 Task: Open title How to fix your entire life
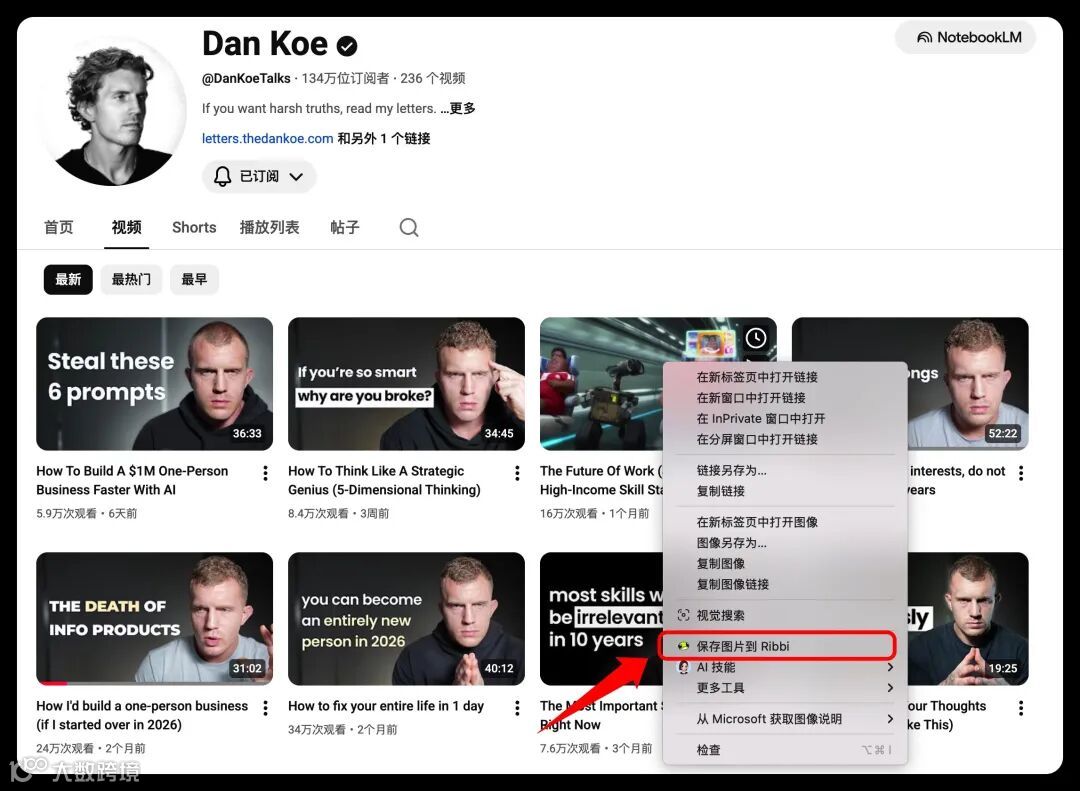tap(386, 706)
